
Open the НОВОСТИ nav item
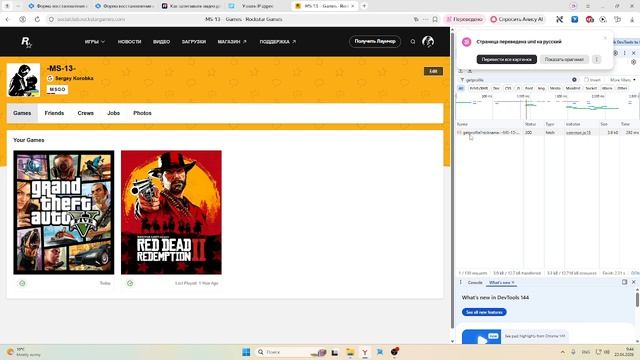(x=129, y=42)
